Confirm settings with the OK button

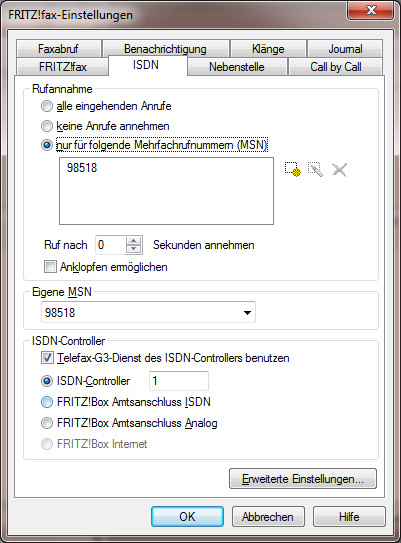(187, 517)
